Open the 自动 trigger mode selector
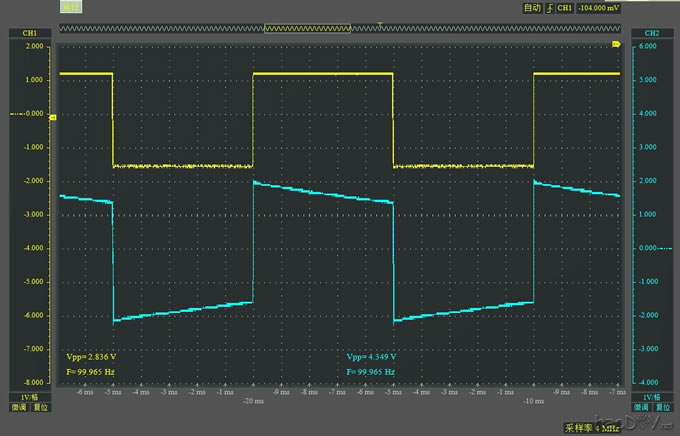The image size is (680, 436). coord(531,8)
